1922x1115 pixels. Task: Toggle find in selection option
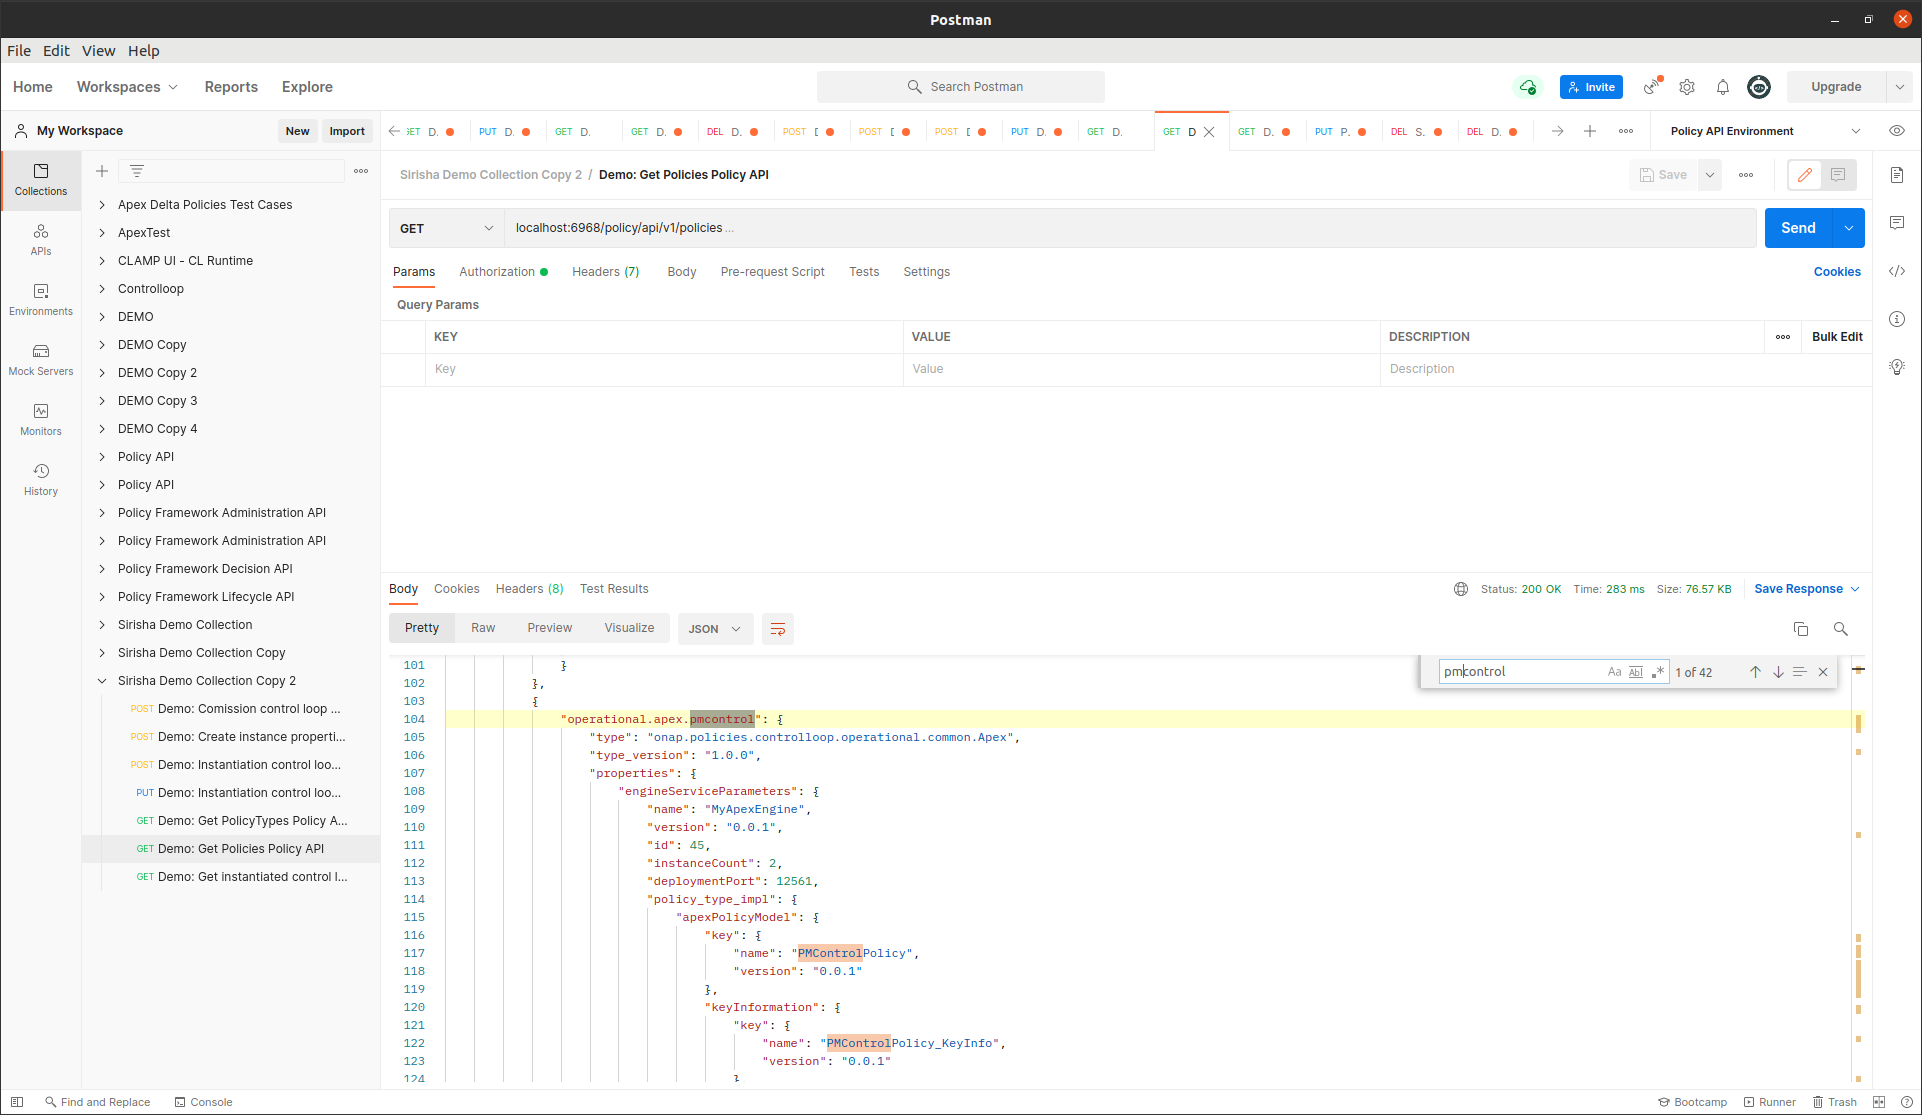1800,672
